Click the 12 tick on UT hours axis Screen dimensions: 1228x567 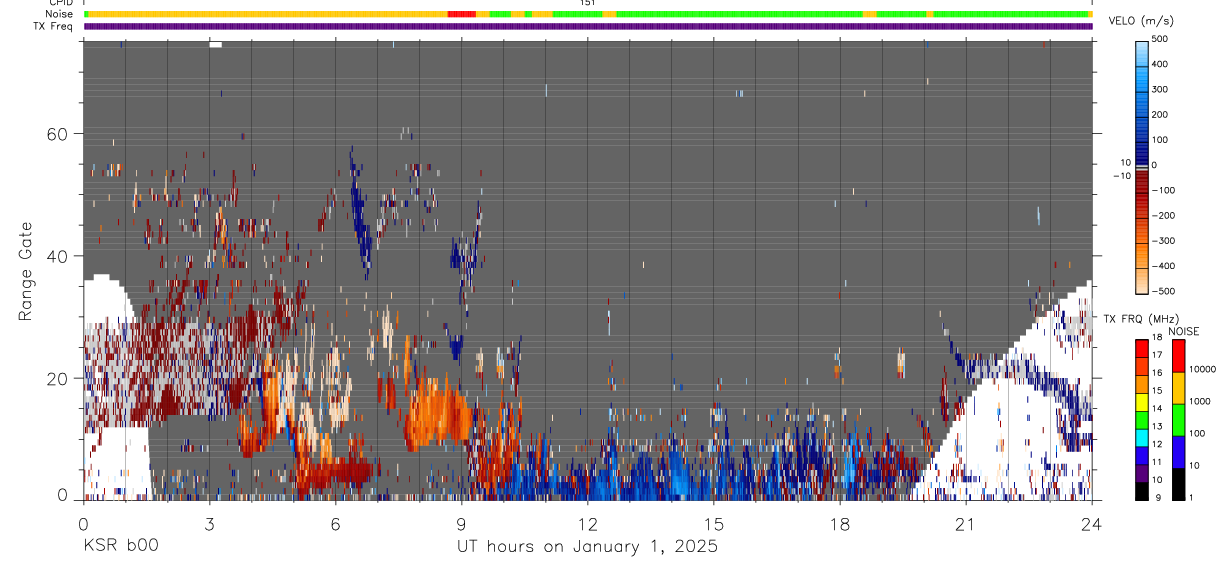(588, 523)
